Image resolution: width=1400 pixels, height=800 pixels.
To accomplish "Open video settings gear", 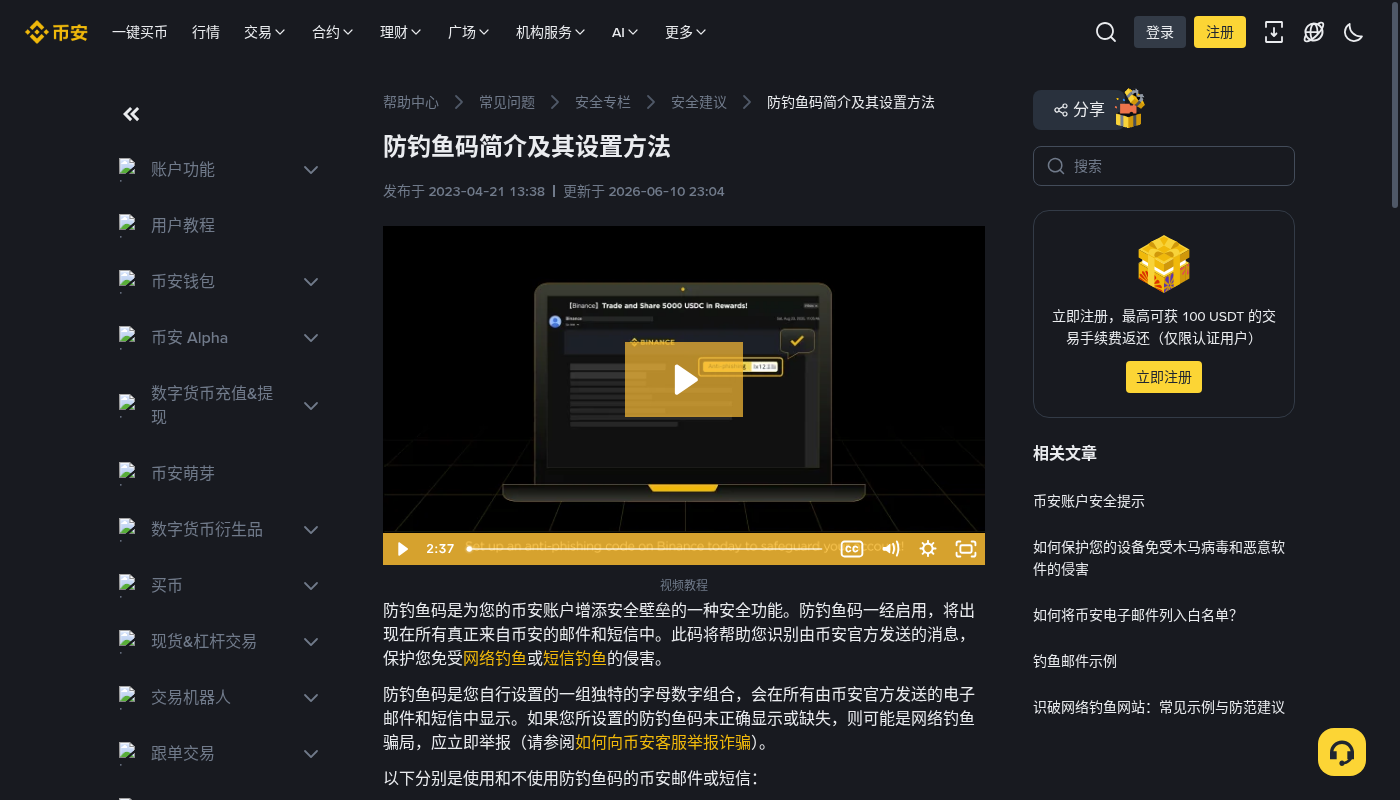I will click(928, 549).
